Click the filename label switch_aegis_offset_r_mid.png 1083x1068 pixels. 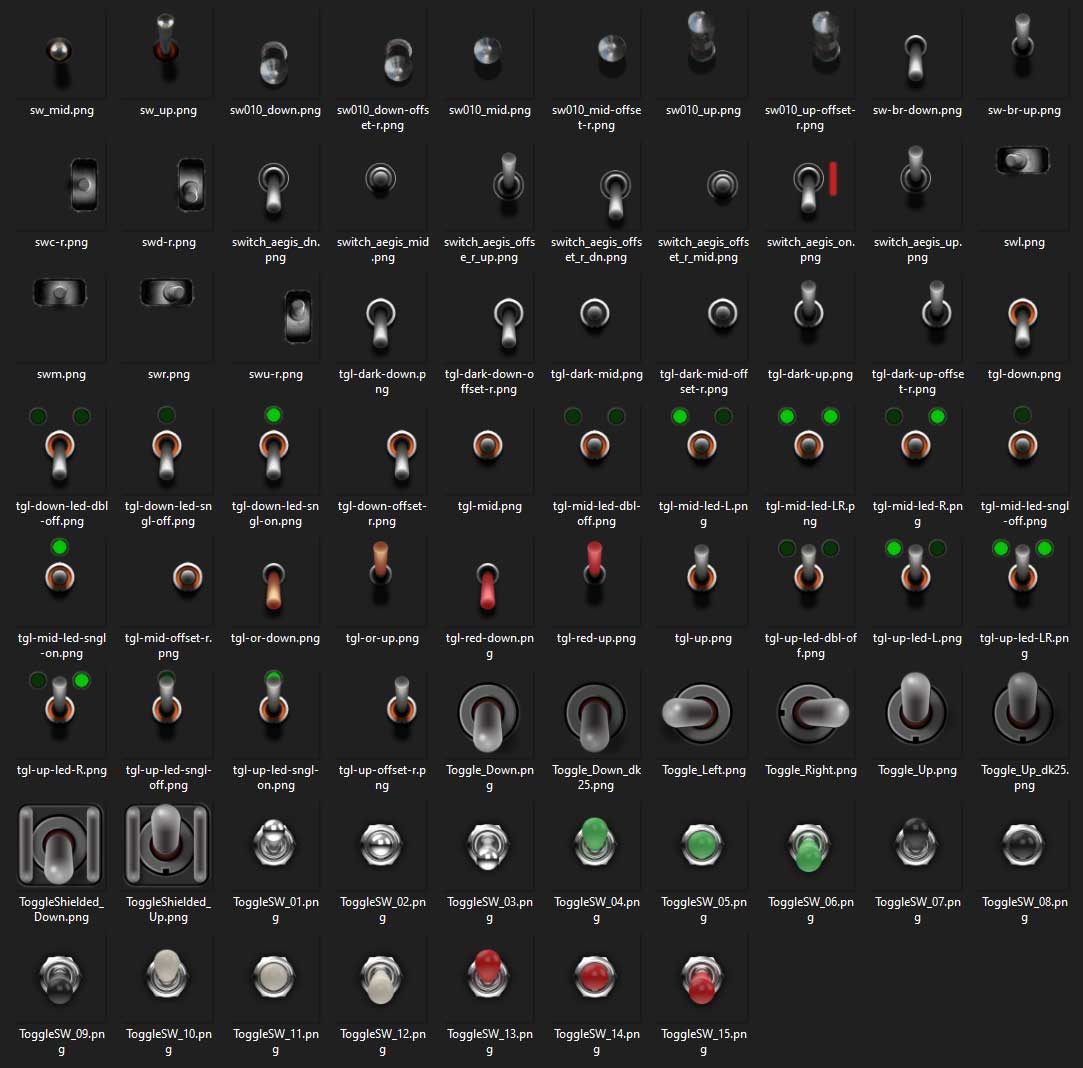[x=703, y=249]
